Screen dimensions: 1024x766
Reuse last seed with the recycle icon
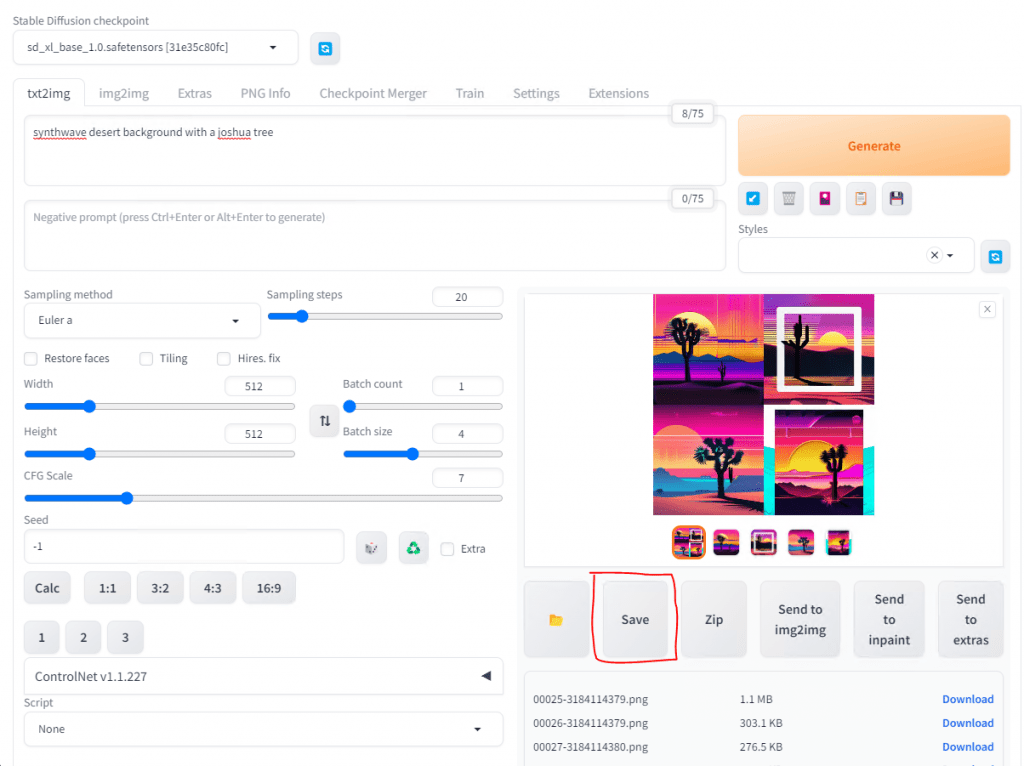pyautogui.click(x=413, y=548)
